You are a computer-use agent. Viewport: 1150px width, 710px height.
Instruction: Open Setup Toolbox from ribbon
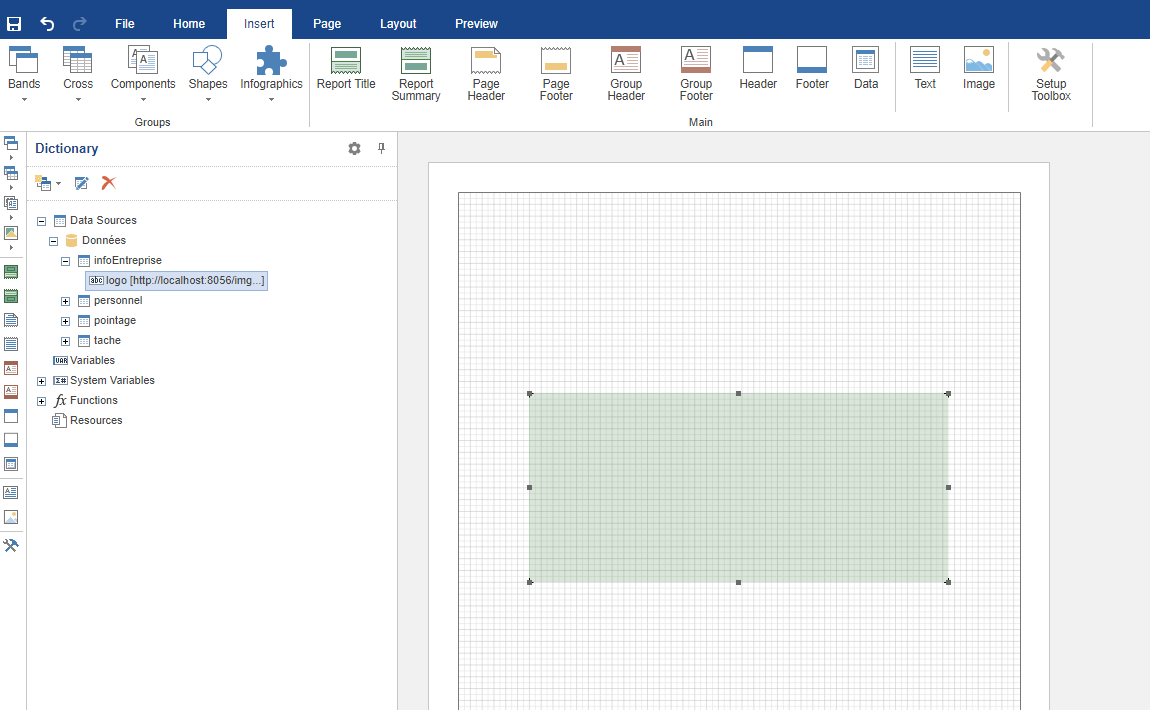1051,73
